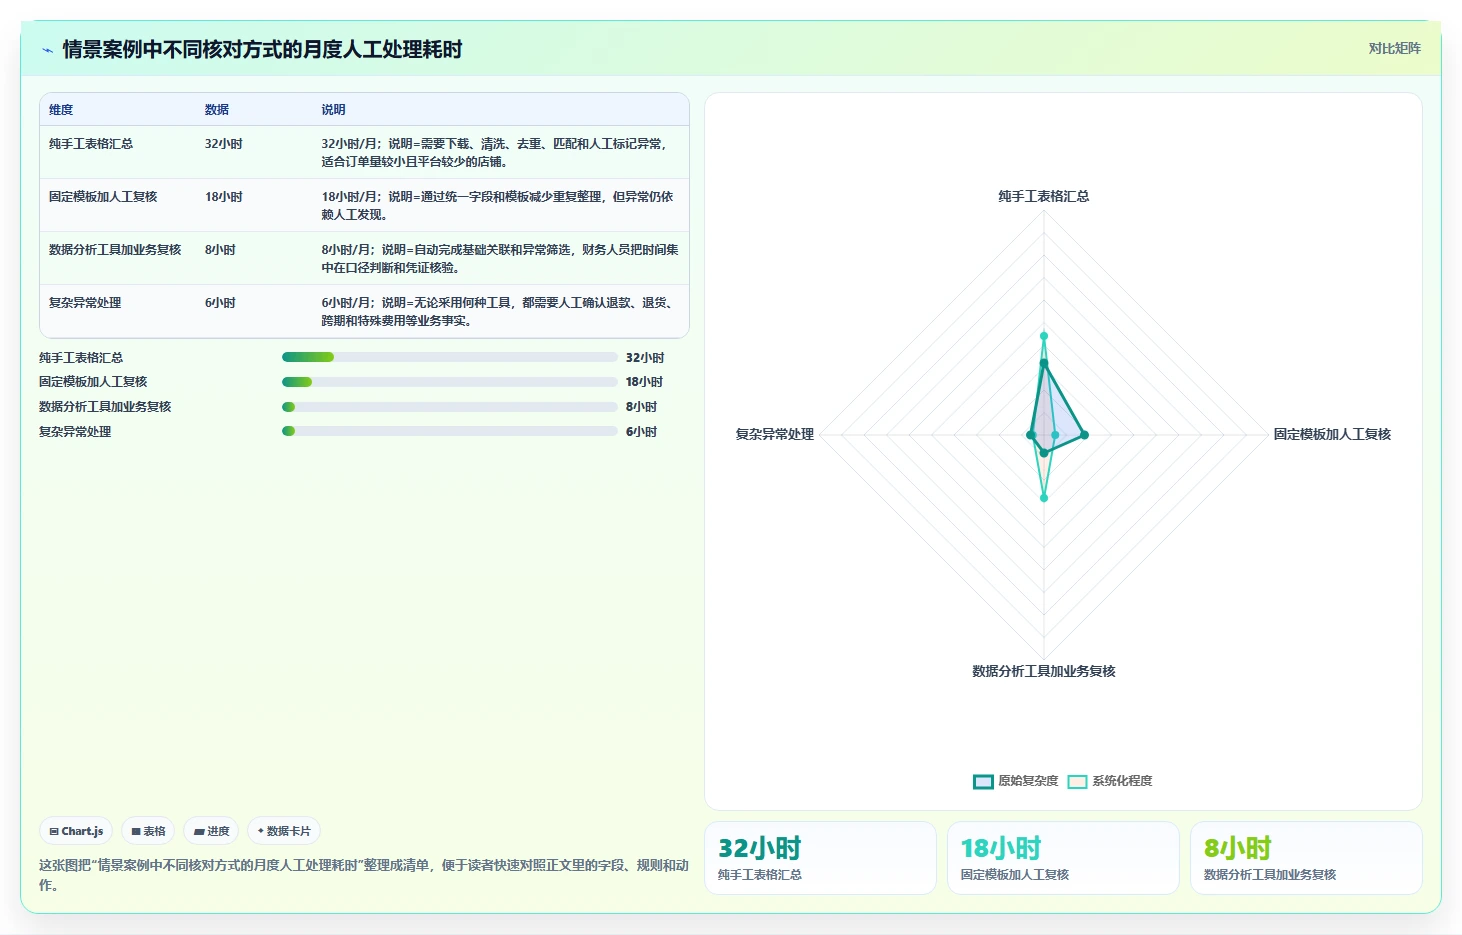Click the 维度 column header
Viewport: 1462px width, 935px height.
coord(61,110)
